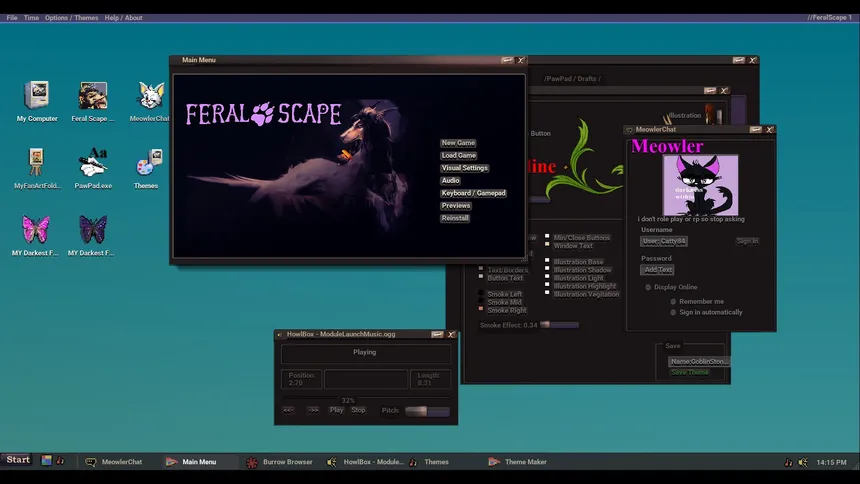Click Load Game in Main Menu
This screenshot has width=860, height=484.
pyautogui.click(x=459, y=155)
